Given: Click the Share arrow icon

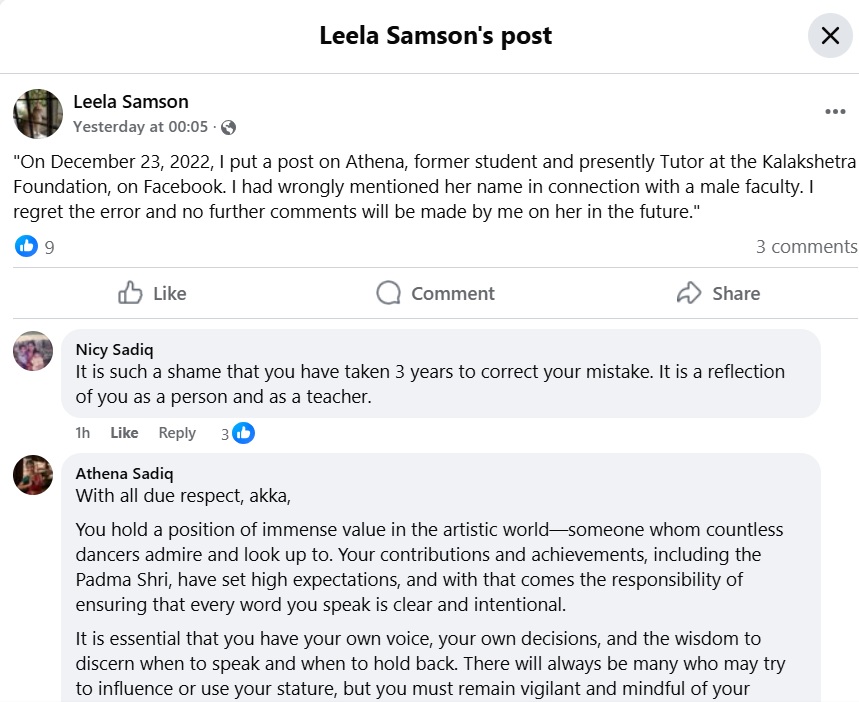Looking at the screenshot, I should click(689, 293).
